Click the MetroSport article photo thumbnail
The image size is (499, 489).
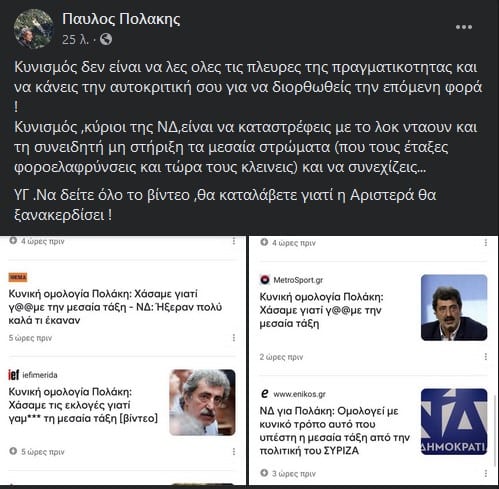(x=454, y=307)
